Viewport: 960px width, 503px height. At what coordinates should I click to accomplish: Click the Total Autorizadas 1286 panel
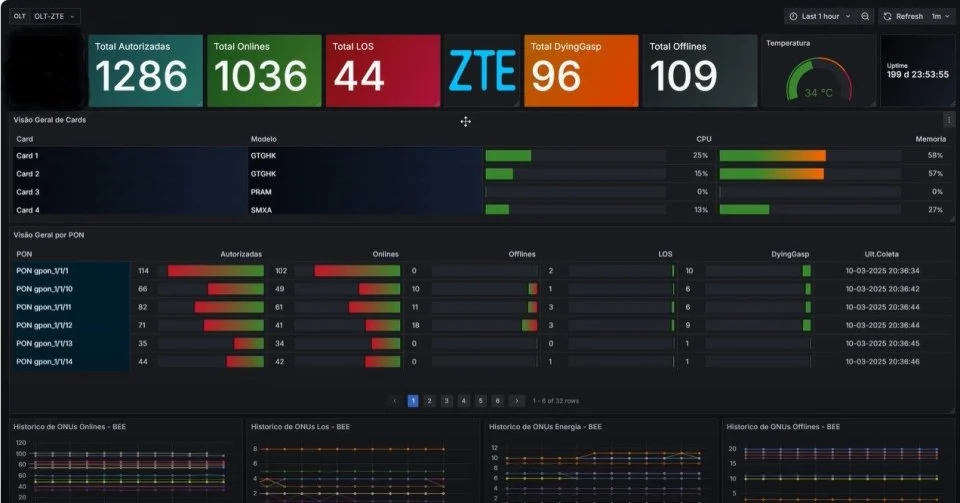145,70
